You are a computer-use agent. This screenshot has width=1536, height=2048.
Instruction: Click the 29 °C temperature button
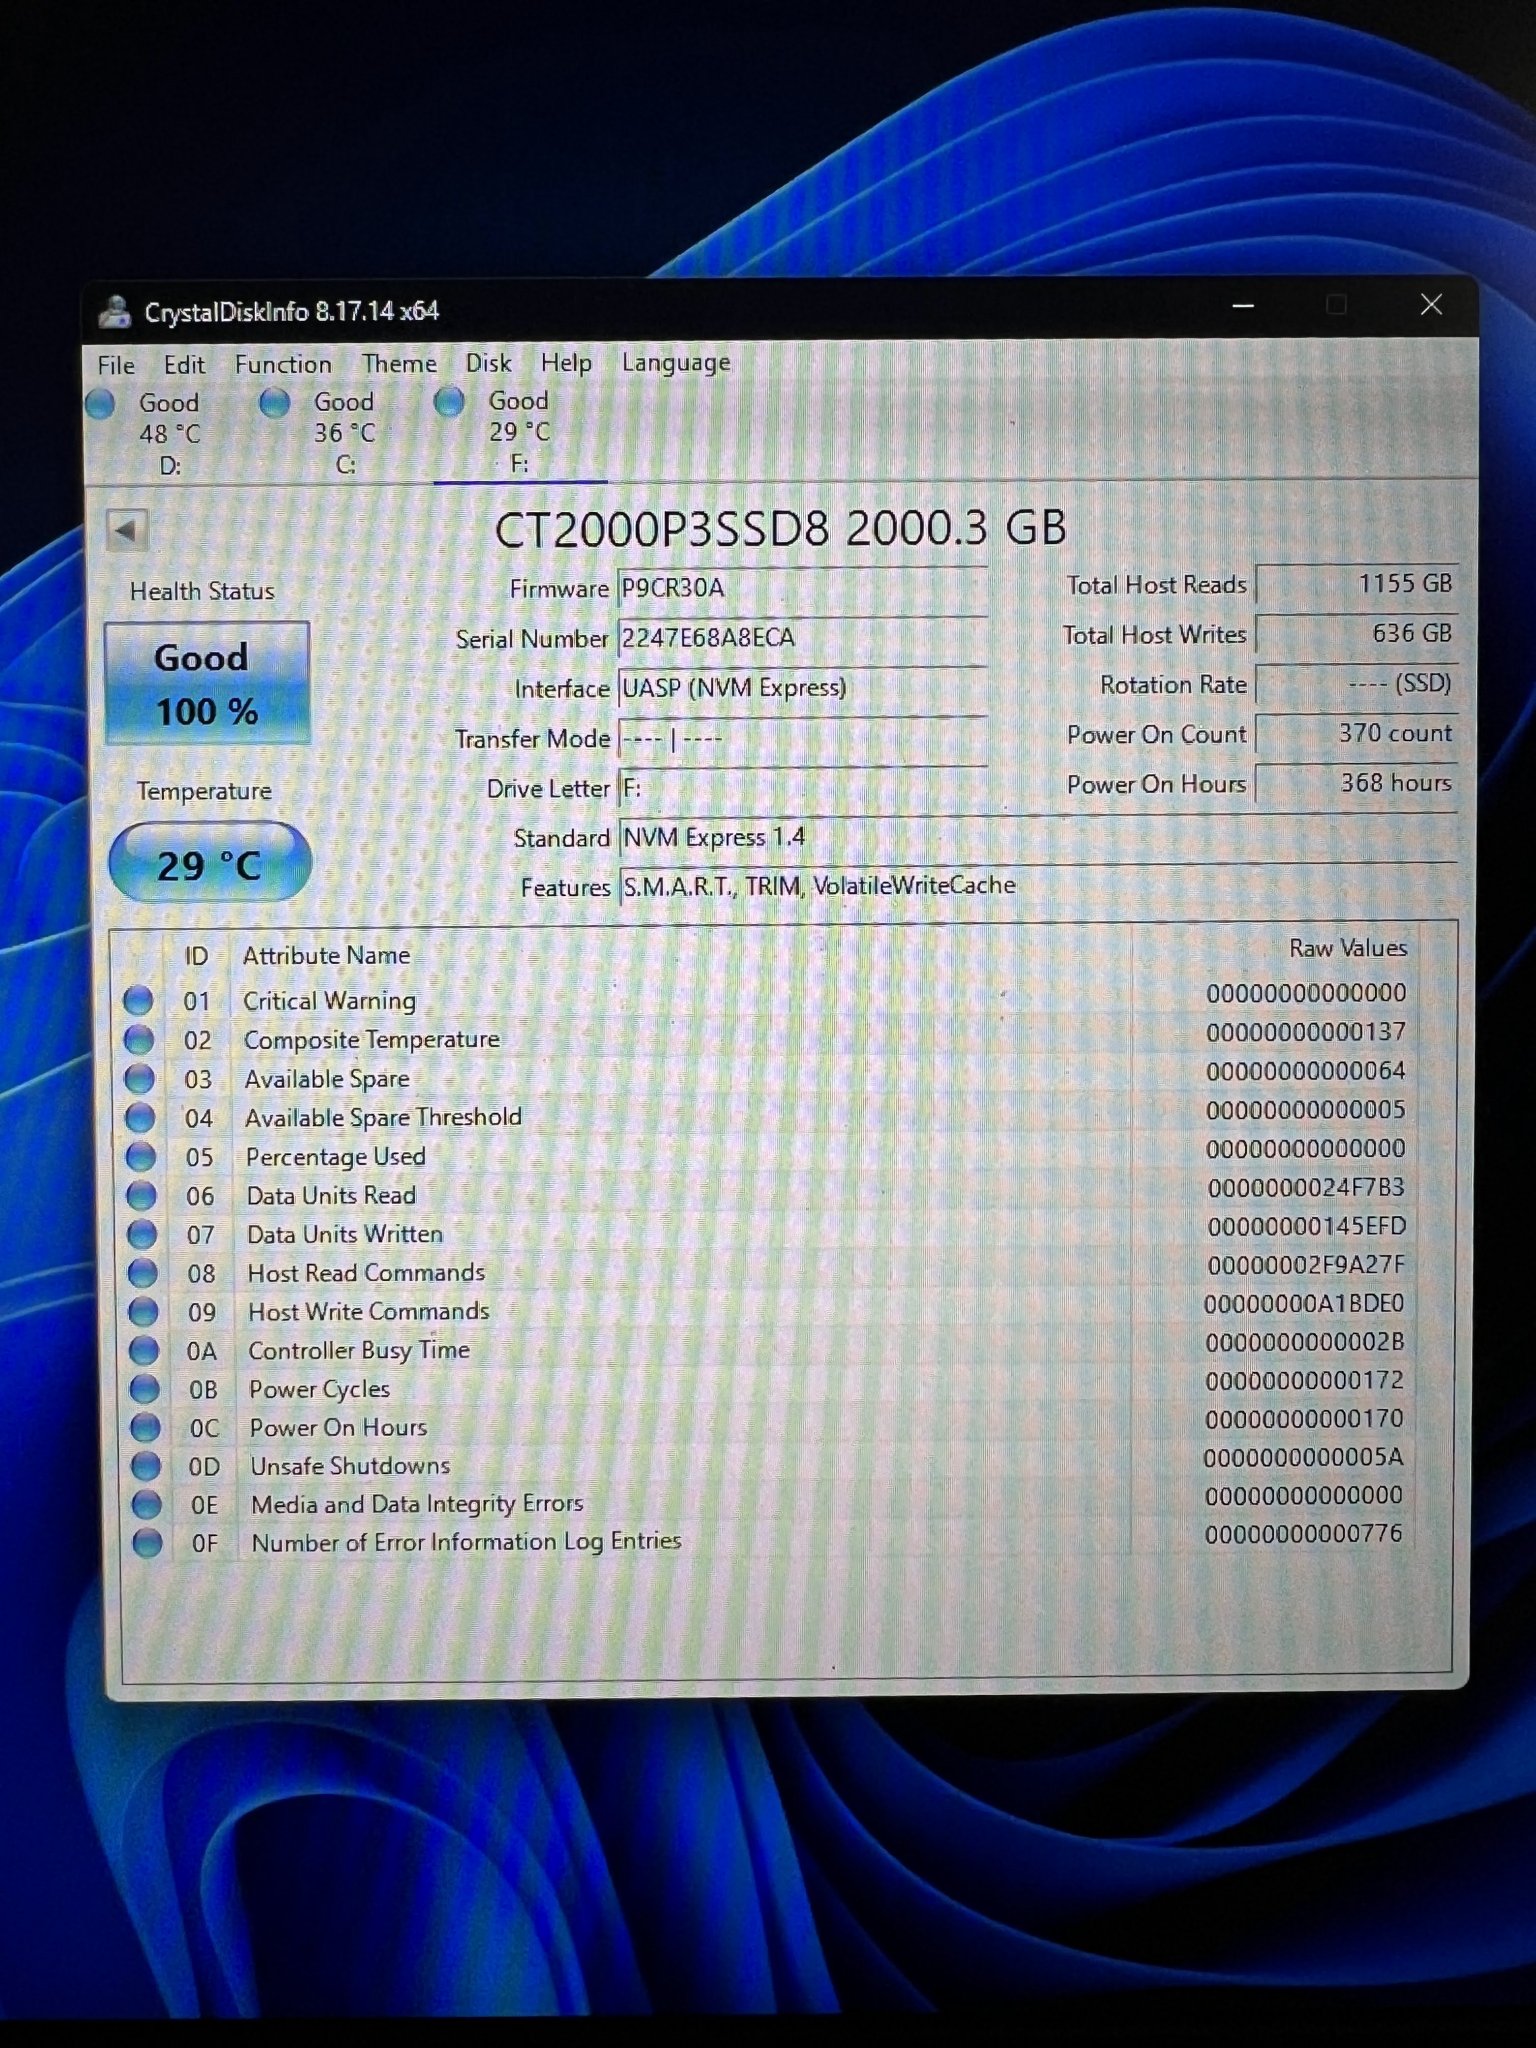click(209, 864)
